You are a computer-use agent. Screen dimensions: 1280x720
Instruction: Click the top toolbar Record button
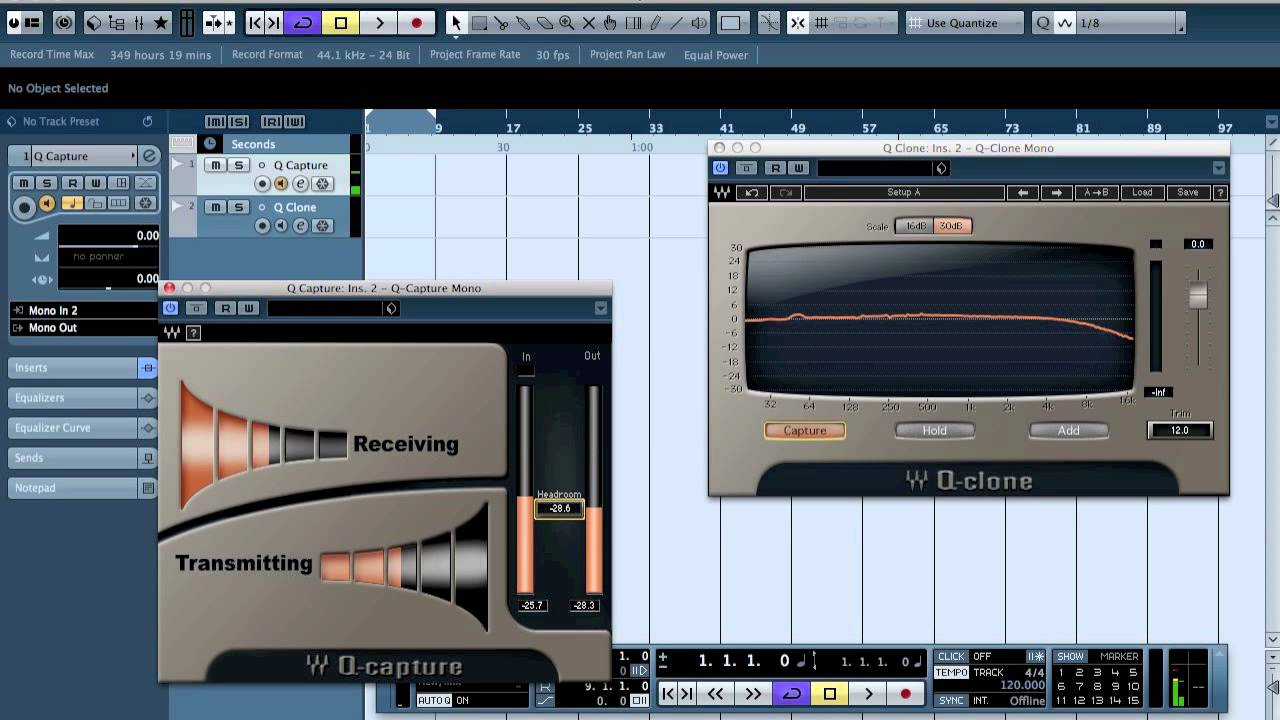coord(417,23)
